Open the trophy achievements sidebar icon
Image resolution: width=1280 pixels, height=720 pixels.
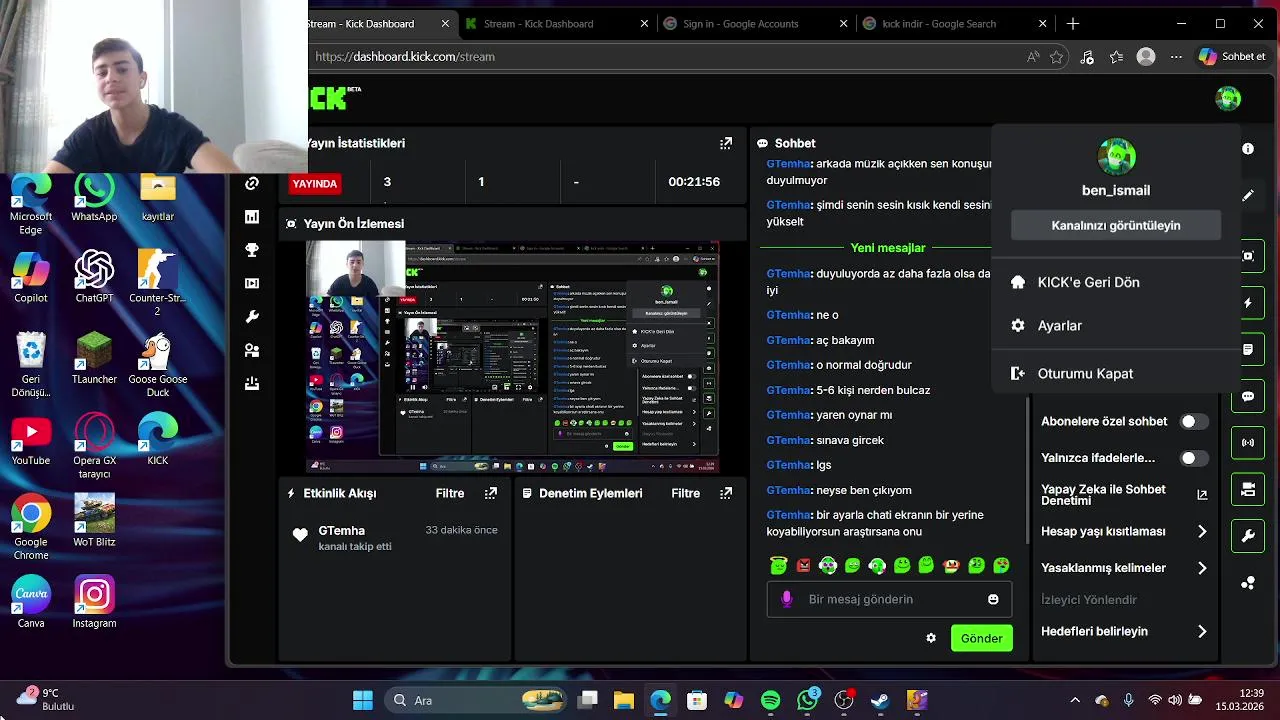pos(252,250)
